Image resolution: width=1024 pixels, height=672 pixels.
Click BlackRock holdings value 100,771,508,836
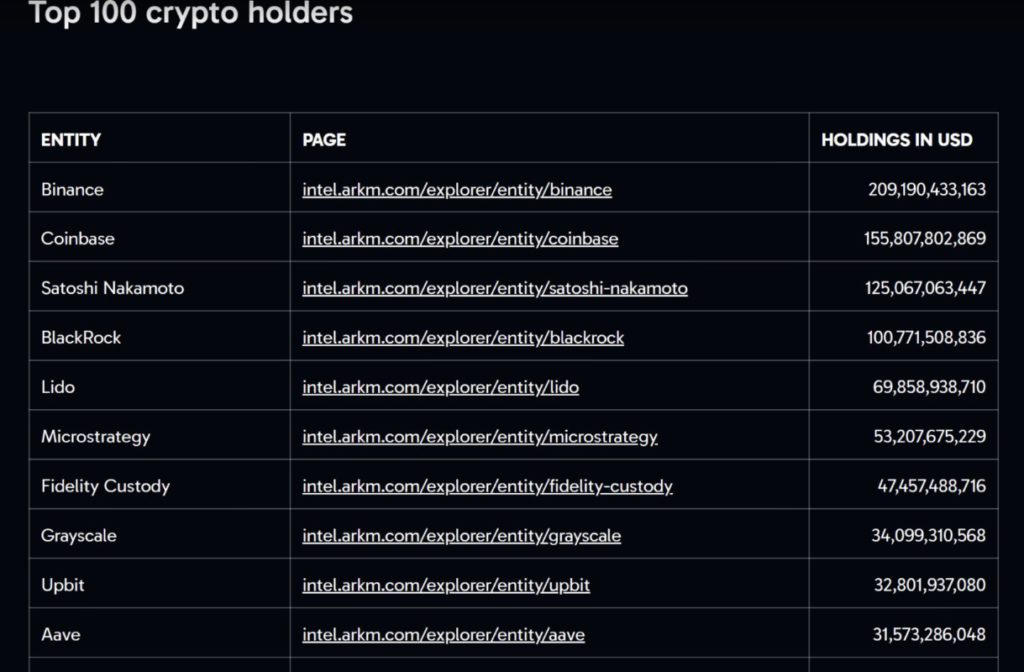click(x=926, y=338)
